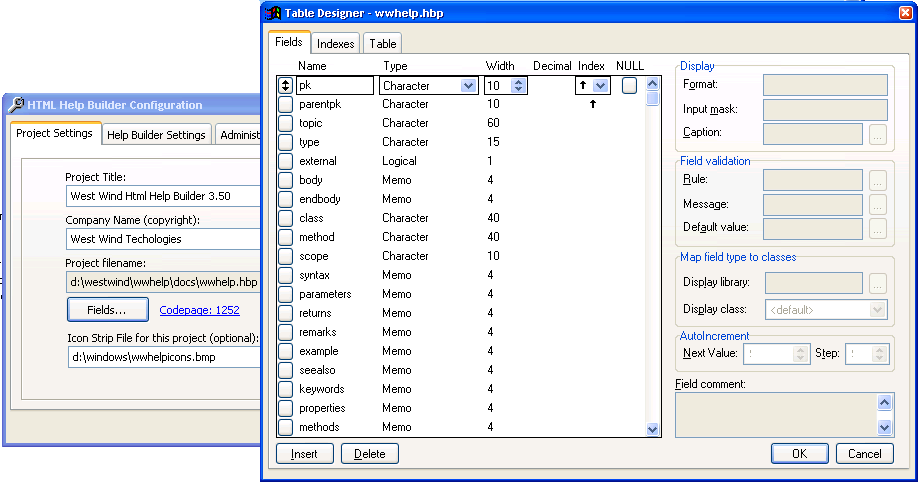Screen dimensions: 918x482
Task: Toggle the NULL checkbox for pk field
Action: pos(629,86)
